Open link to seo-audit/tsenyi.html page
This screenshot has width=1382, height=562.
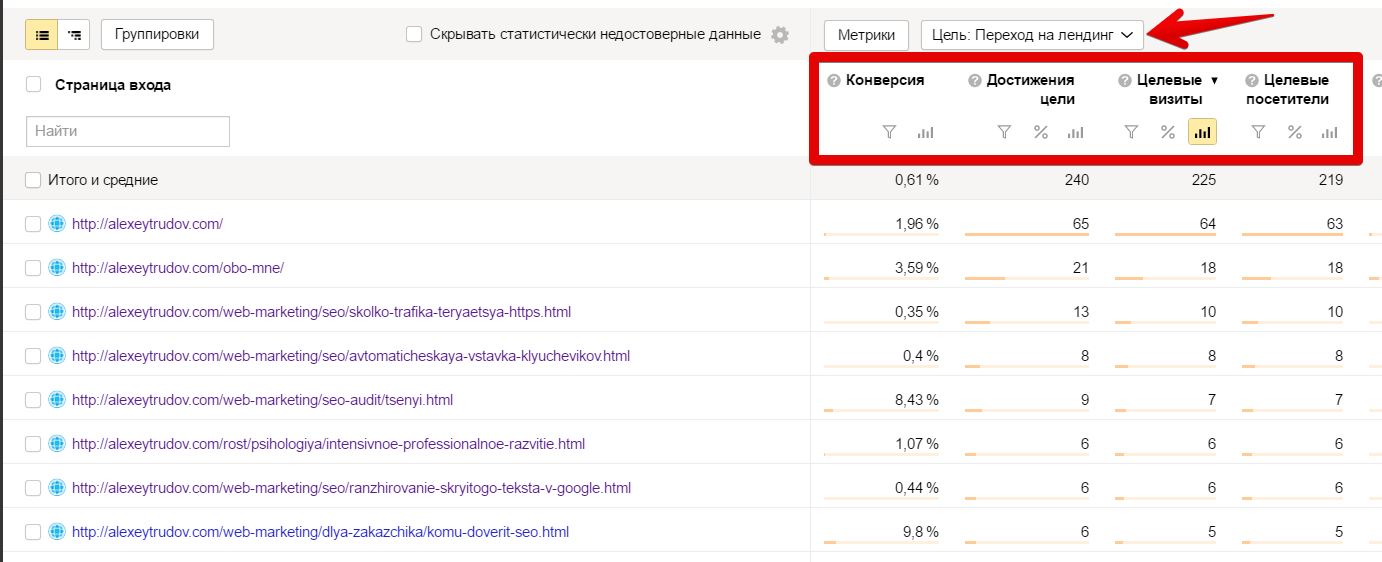click(x=262, y=400)
